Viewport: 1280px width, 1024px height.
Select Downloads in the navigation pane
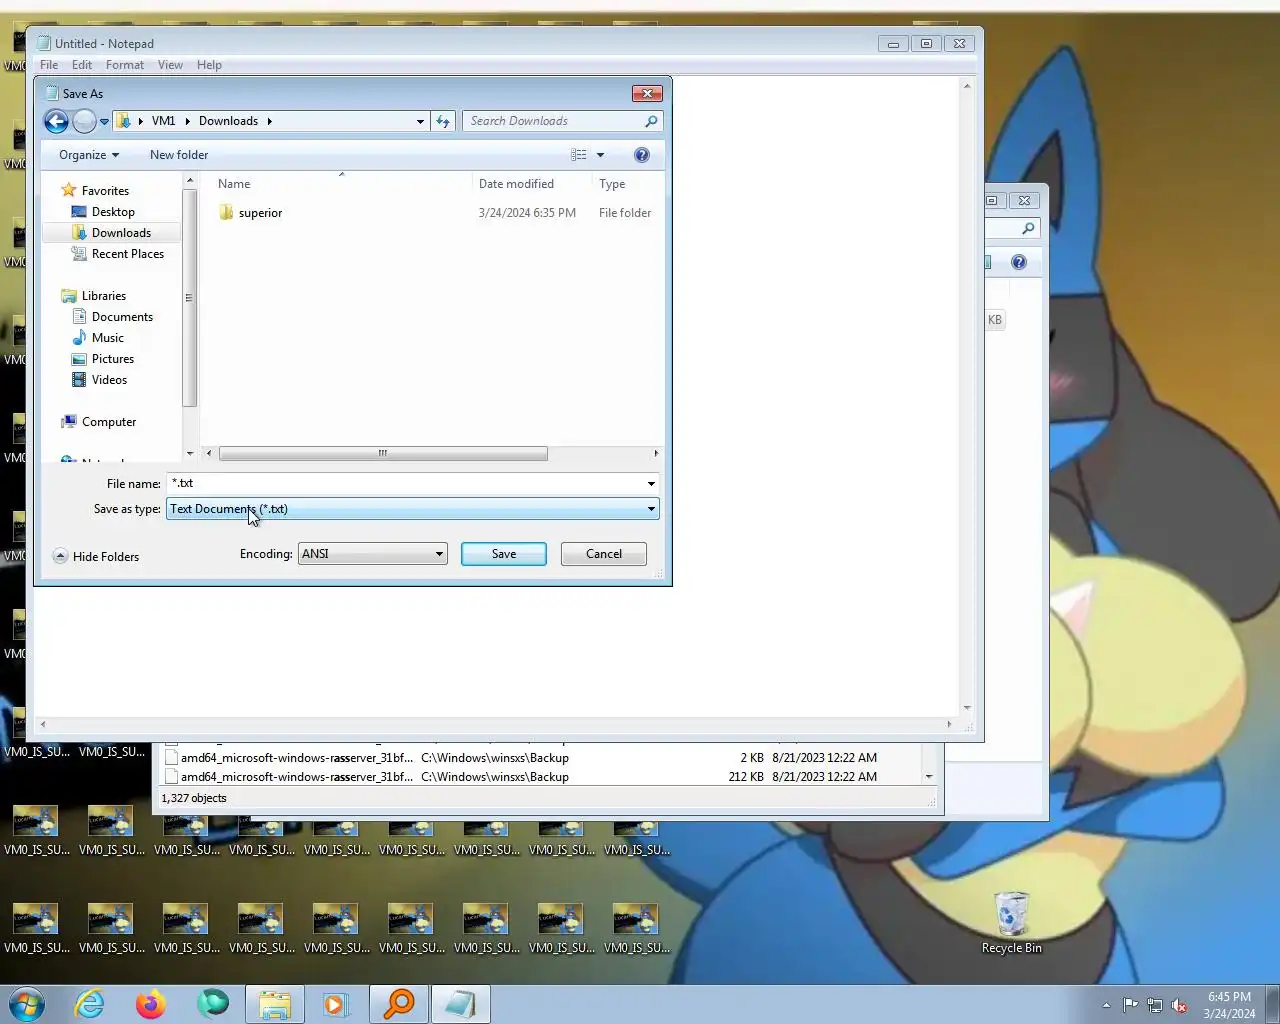coord(121,233)
